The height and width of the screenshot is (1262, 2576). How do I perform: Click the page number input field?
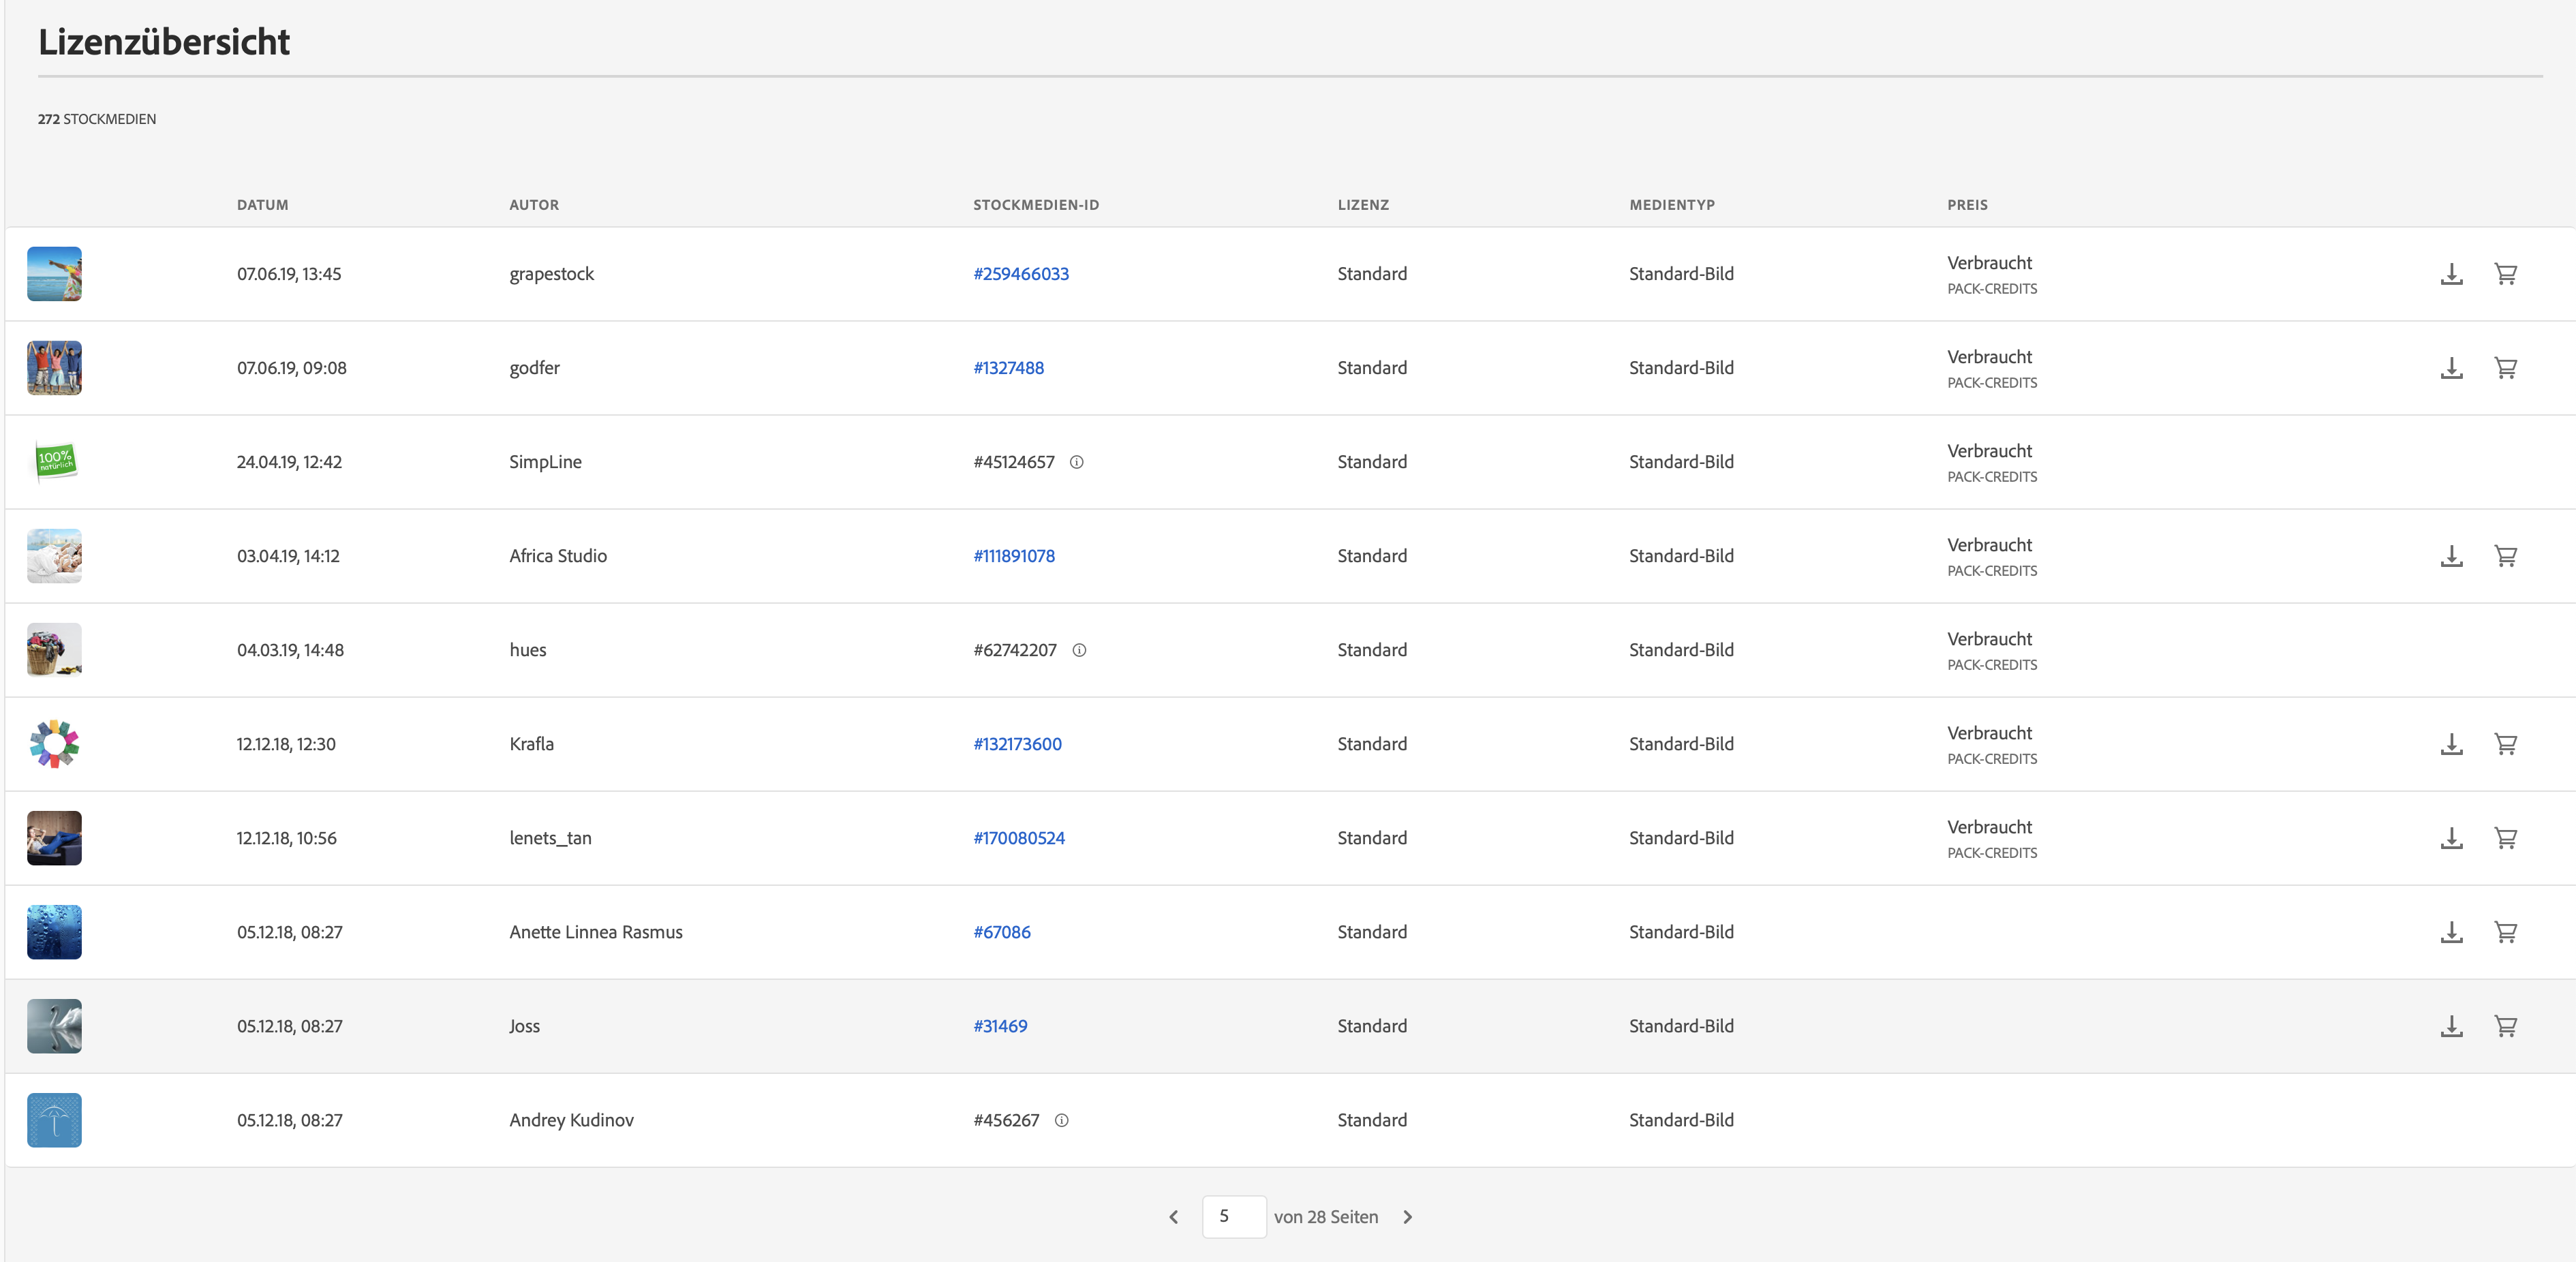[1234, 1217]
